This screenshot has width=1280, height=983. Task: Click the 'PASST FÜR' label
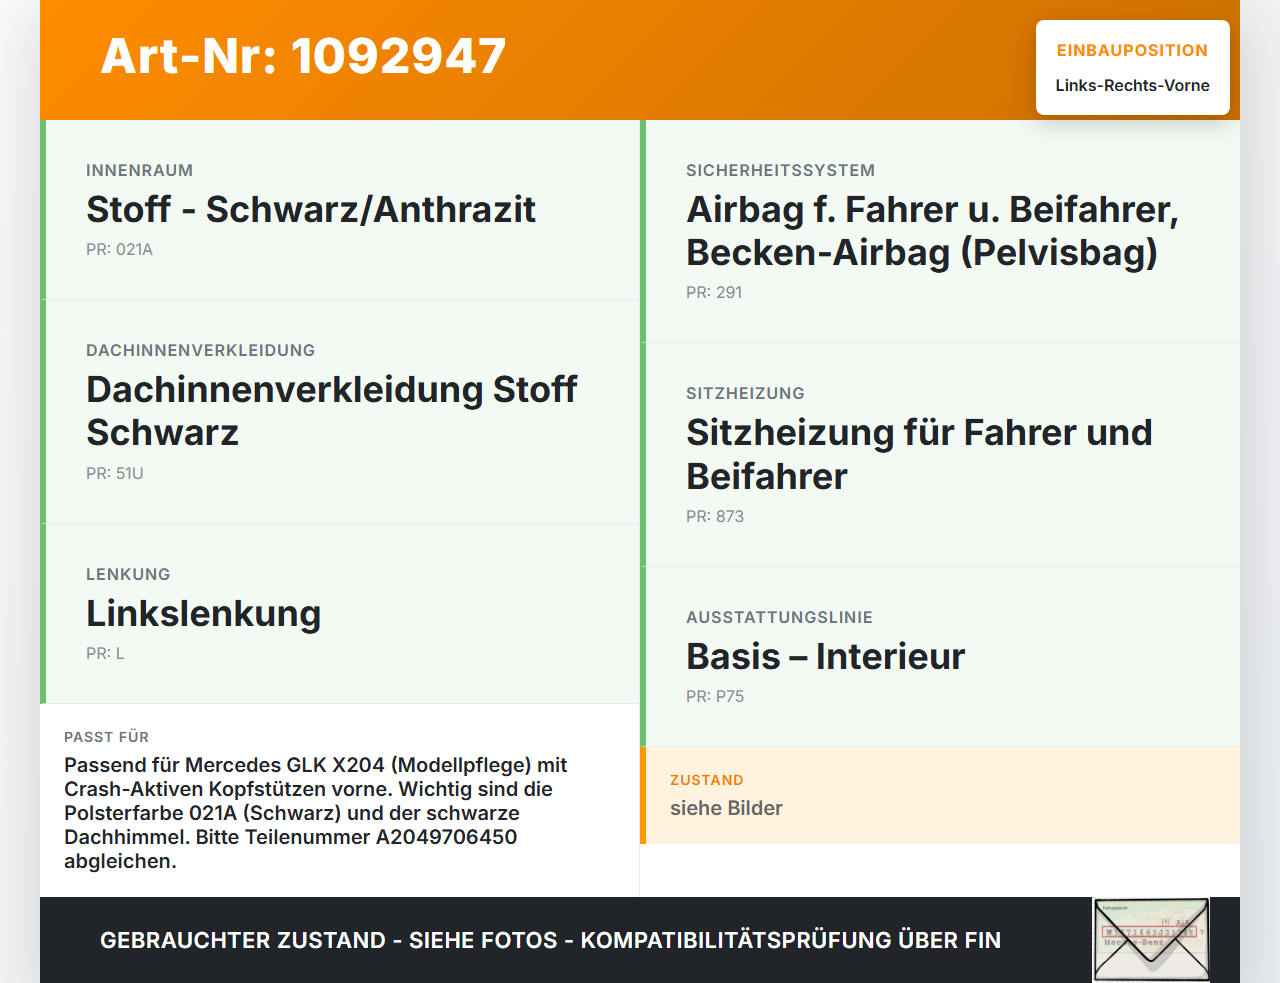(106, 737)
